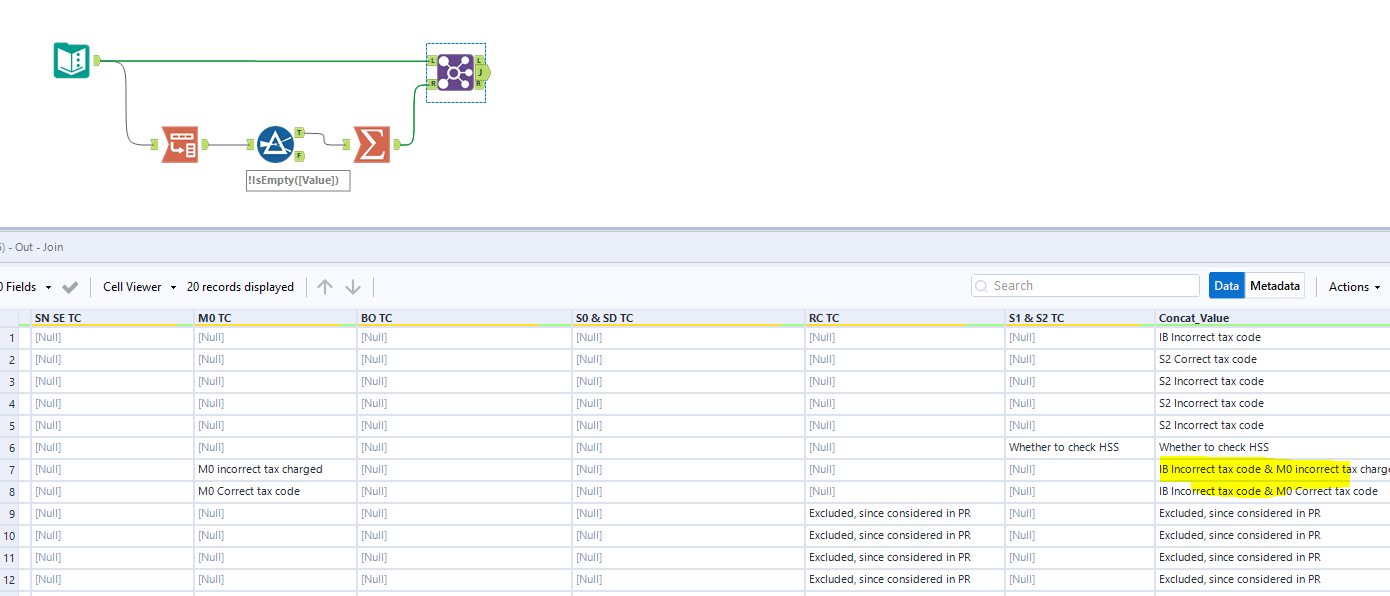Click the up arrow record navigation icon

[x=324, y=286]
